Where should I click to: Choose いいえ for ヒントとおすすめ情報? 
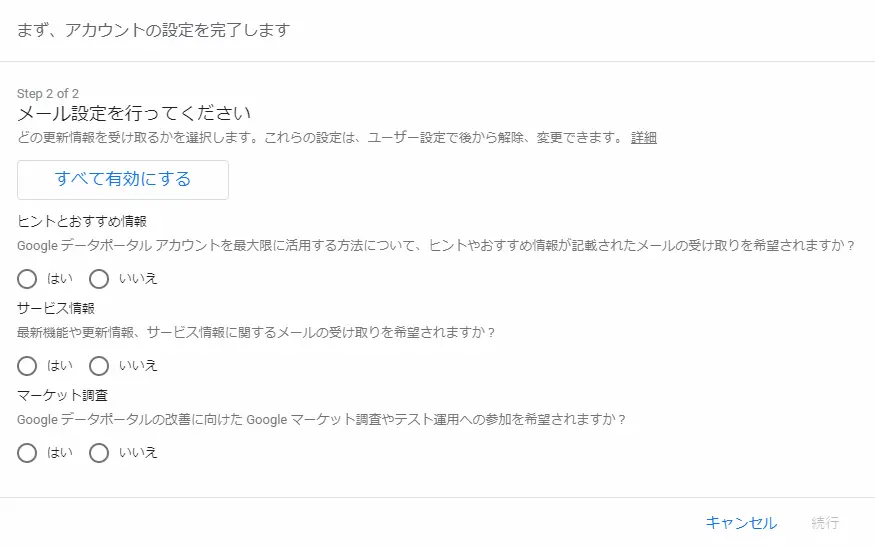99,278
